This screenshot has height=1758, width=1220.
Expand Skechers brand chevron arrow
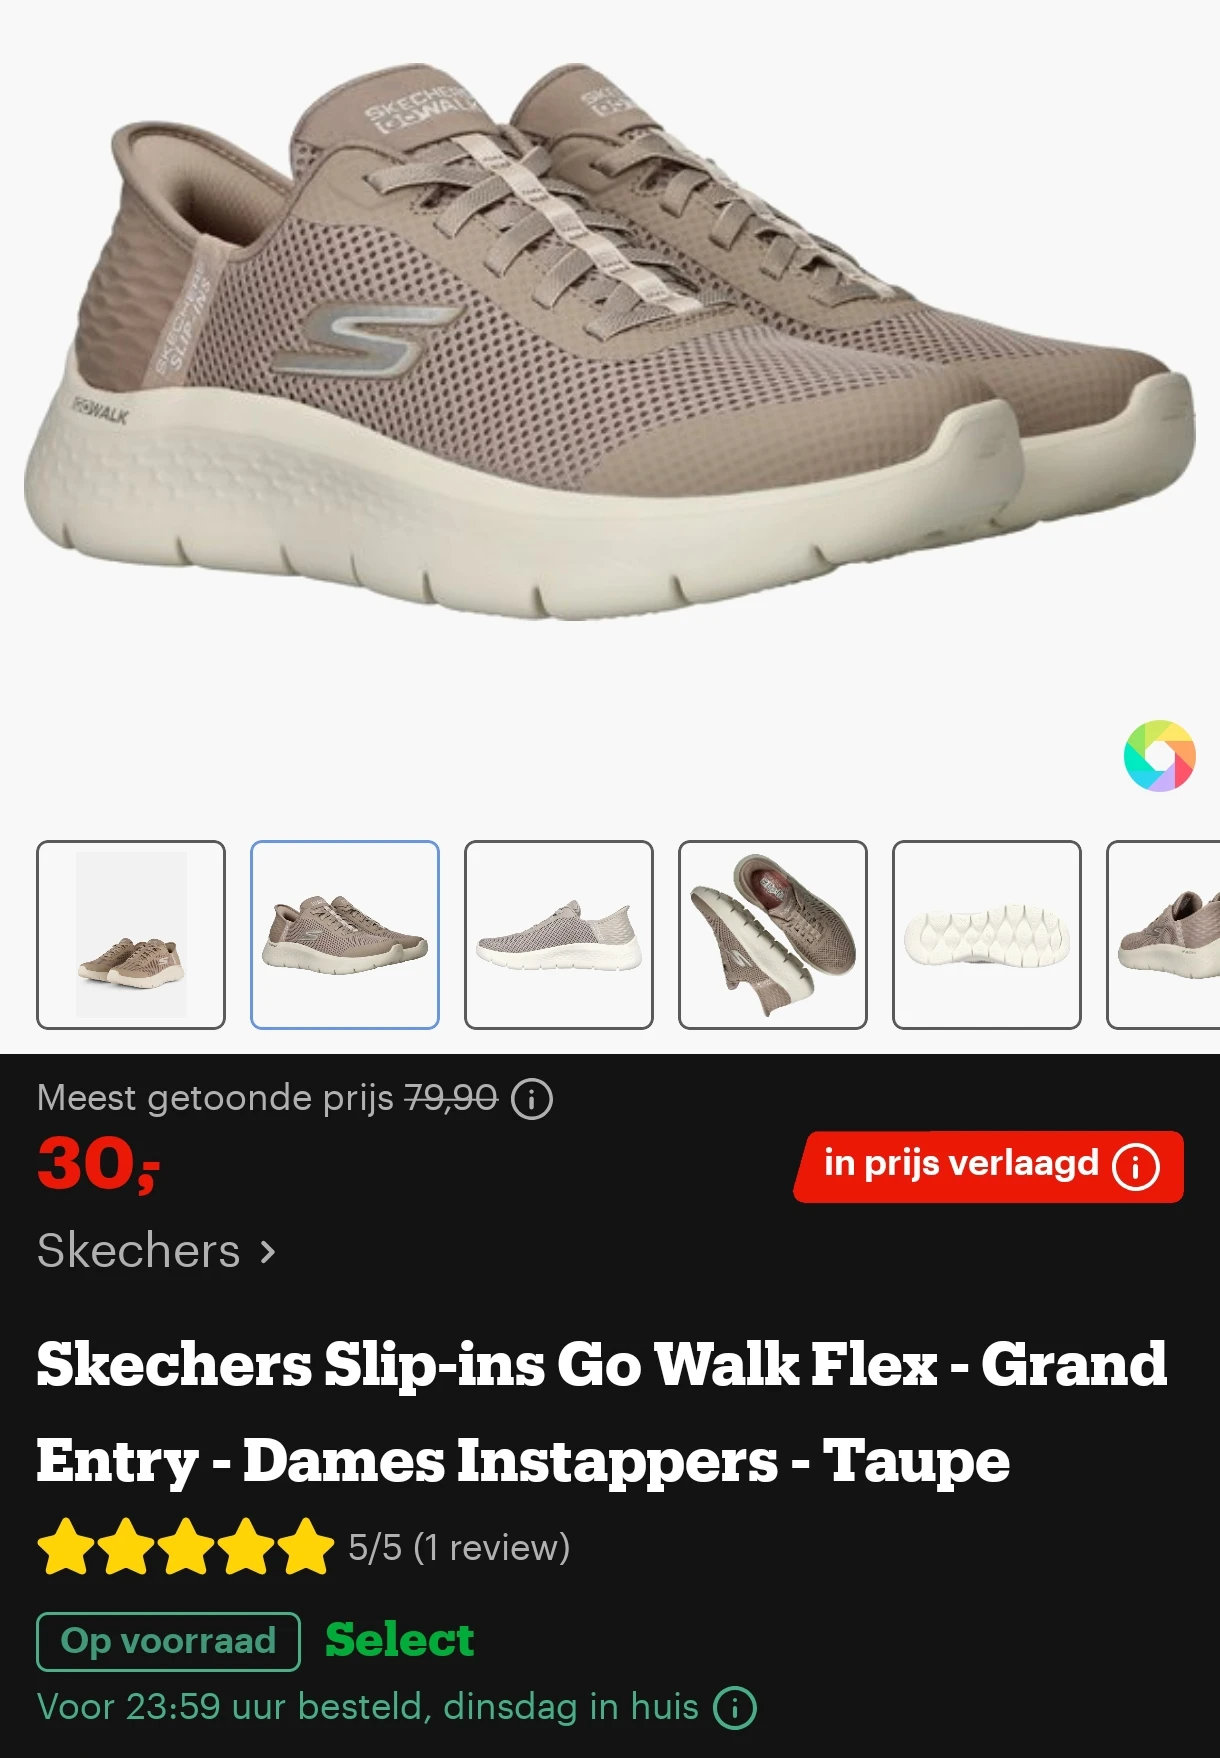click(x=267, y=1252)
